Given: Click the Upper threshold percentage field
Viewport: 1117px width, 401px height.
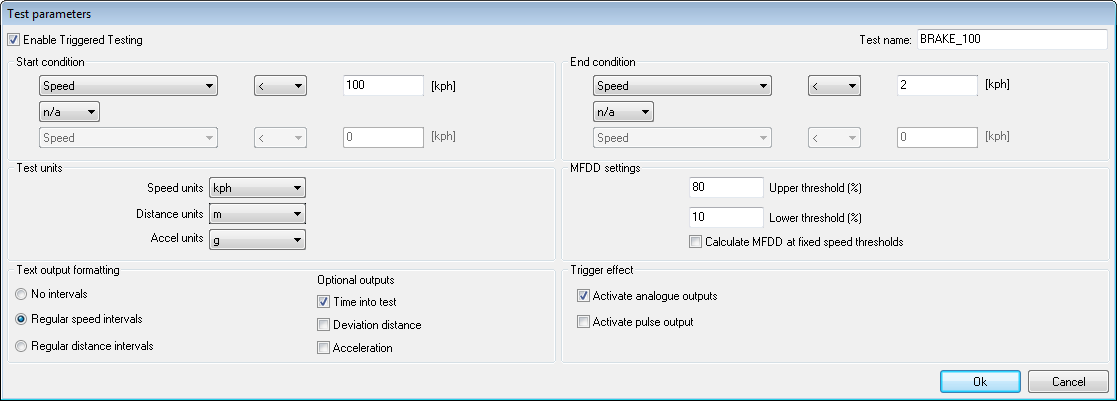Looking at the screenshot, I should pyautogui.click(x=726, y=187).
